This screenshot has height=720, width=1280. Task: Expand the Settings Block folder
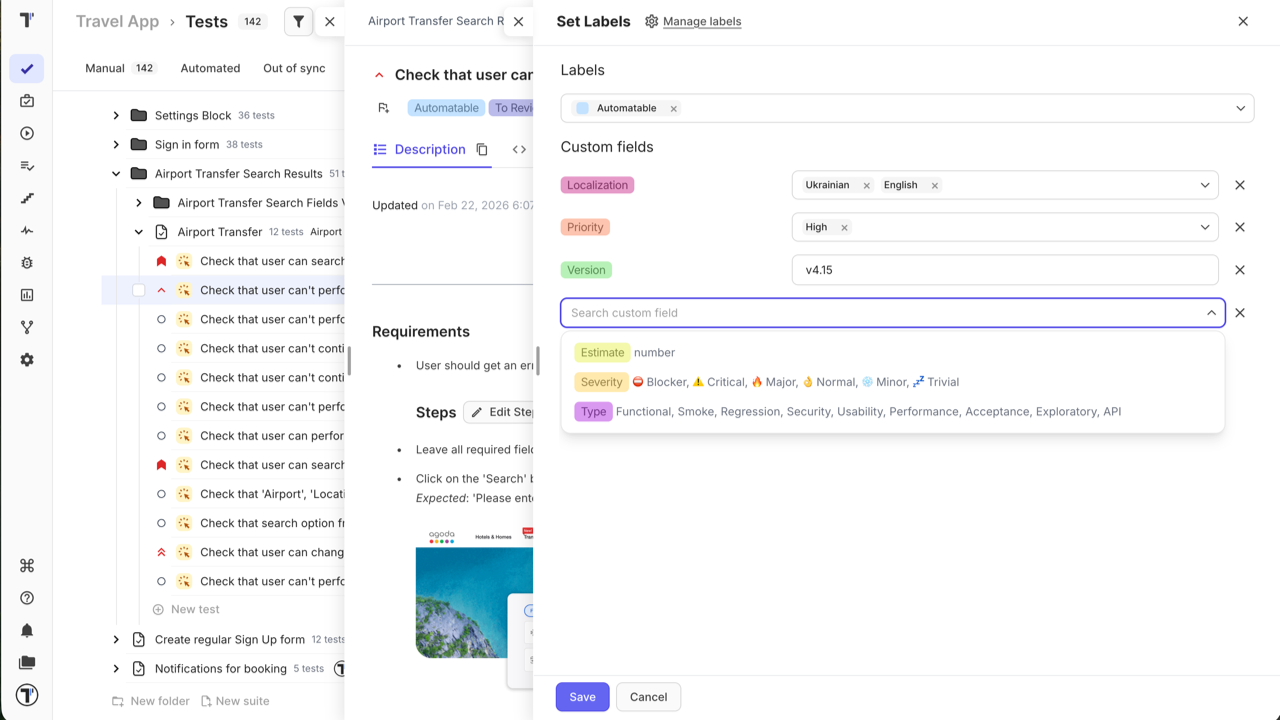[116, 115]
